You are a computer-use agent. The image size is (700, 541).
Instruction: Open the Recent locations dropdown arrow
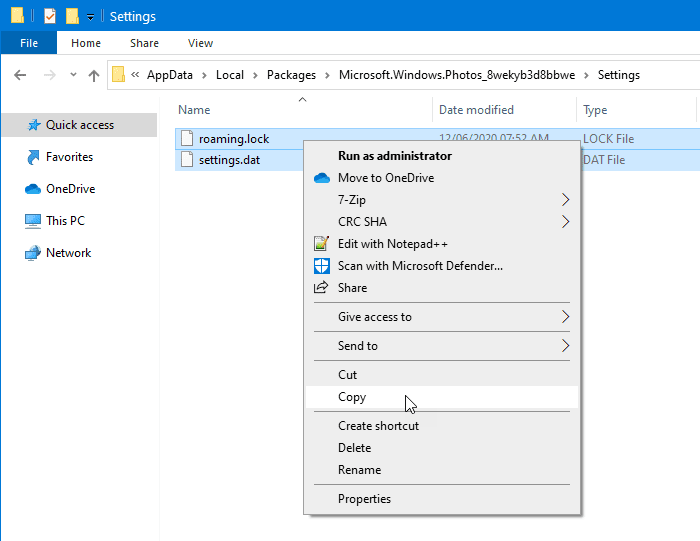(73, 75)
